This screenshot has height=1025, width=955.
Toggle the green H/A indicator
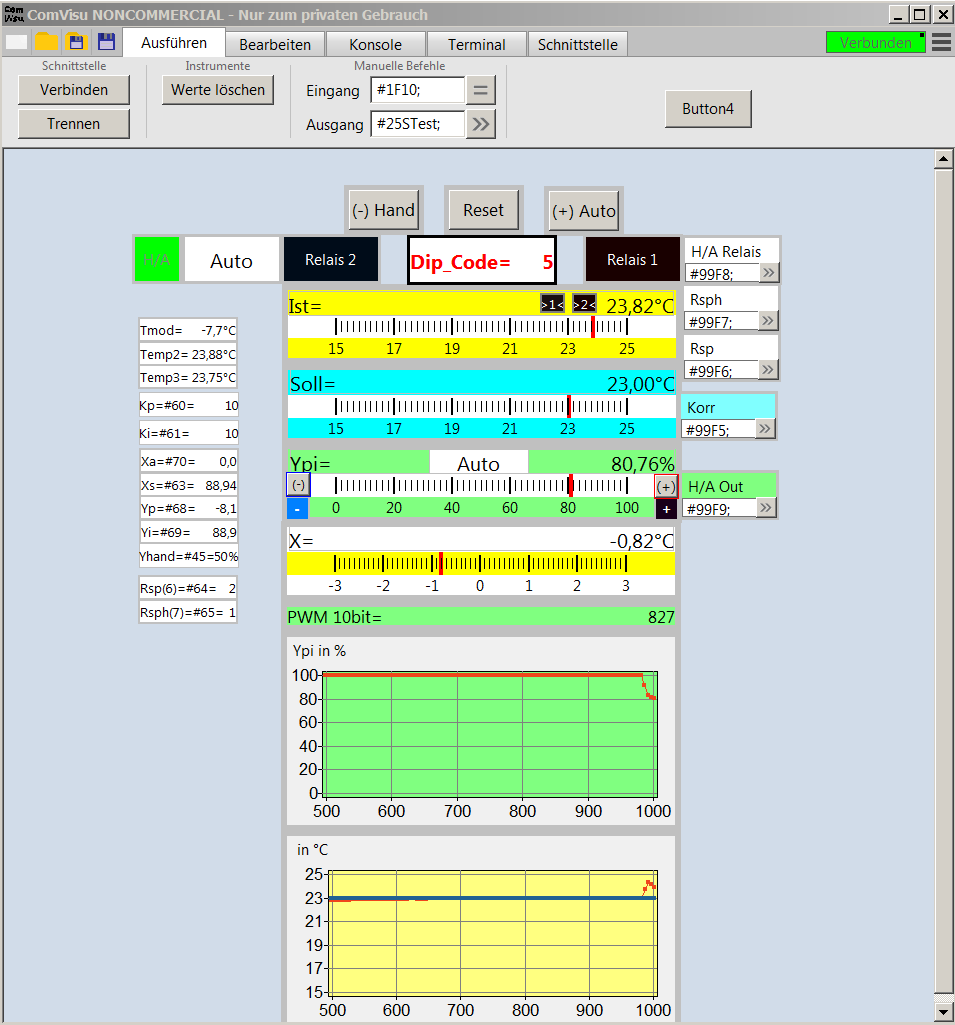pos(157,260)
